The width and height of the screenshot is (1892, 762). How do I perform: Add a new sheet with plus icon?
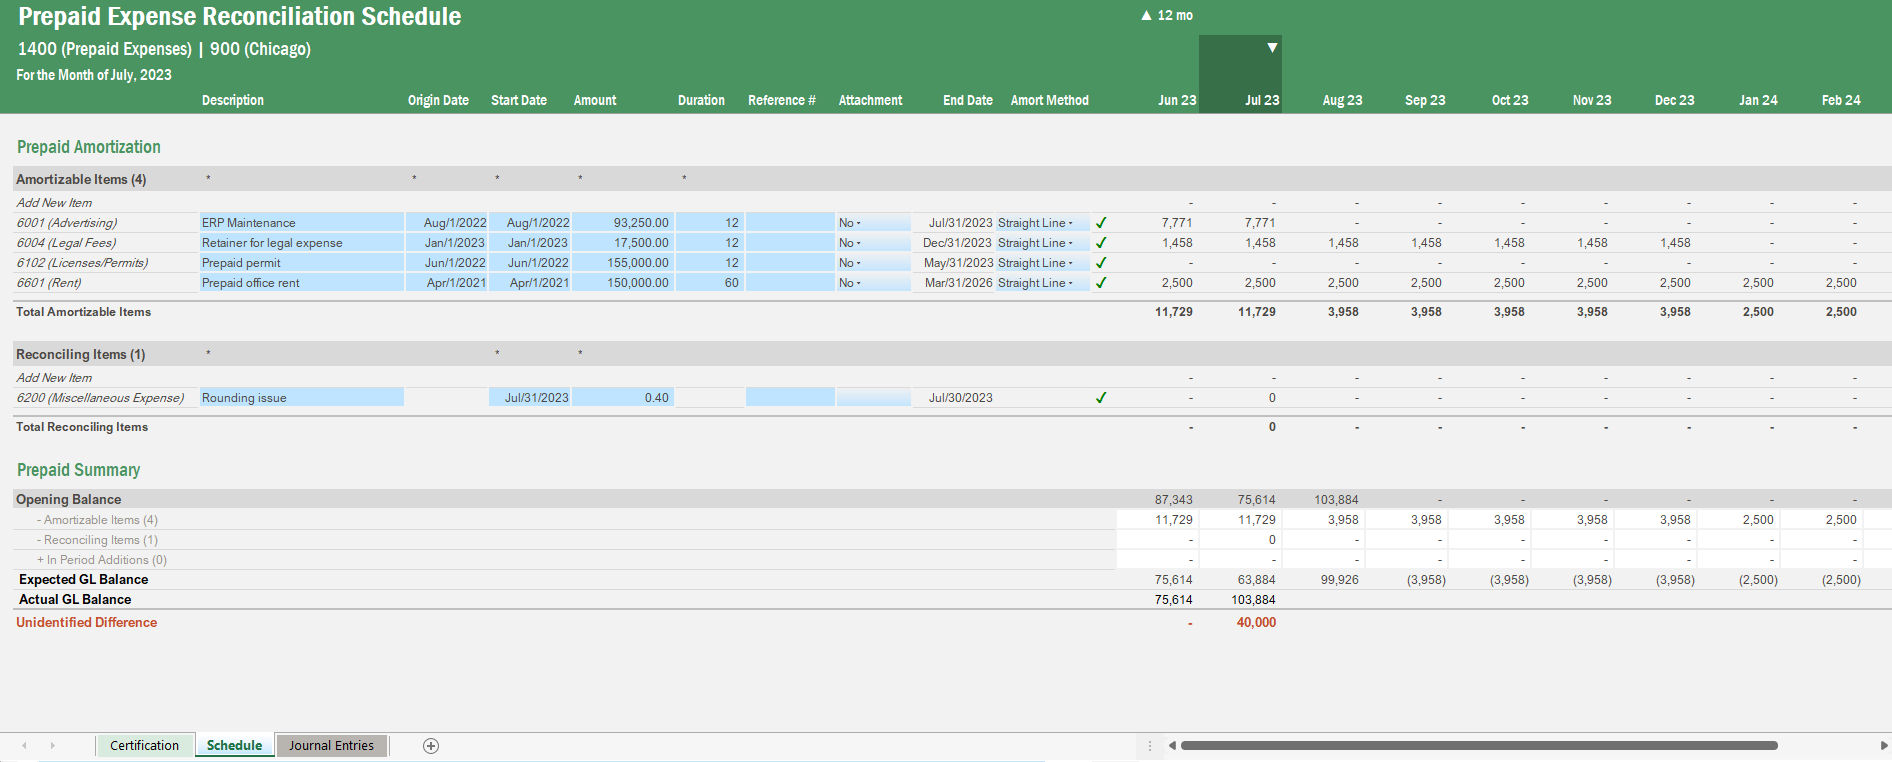pyautogui.click(x=431, y=746)
